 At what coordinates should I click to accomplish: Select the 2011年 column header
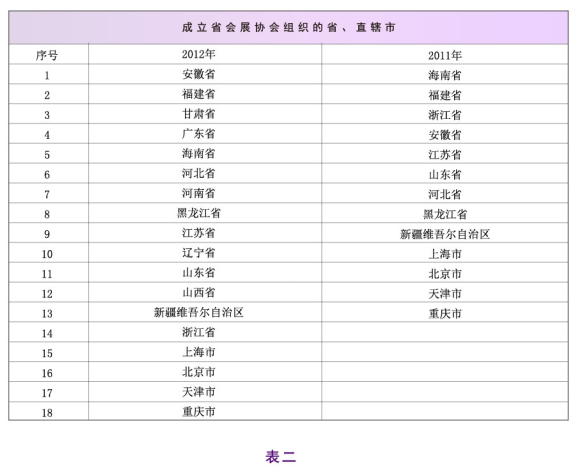pos(445,55)
